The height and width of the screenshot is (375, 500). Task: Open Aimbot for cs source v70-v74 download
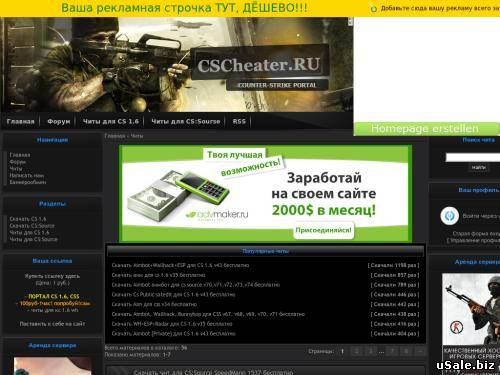[196, 285]
